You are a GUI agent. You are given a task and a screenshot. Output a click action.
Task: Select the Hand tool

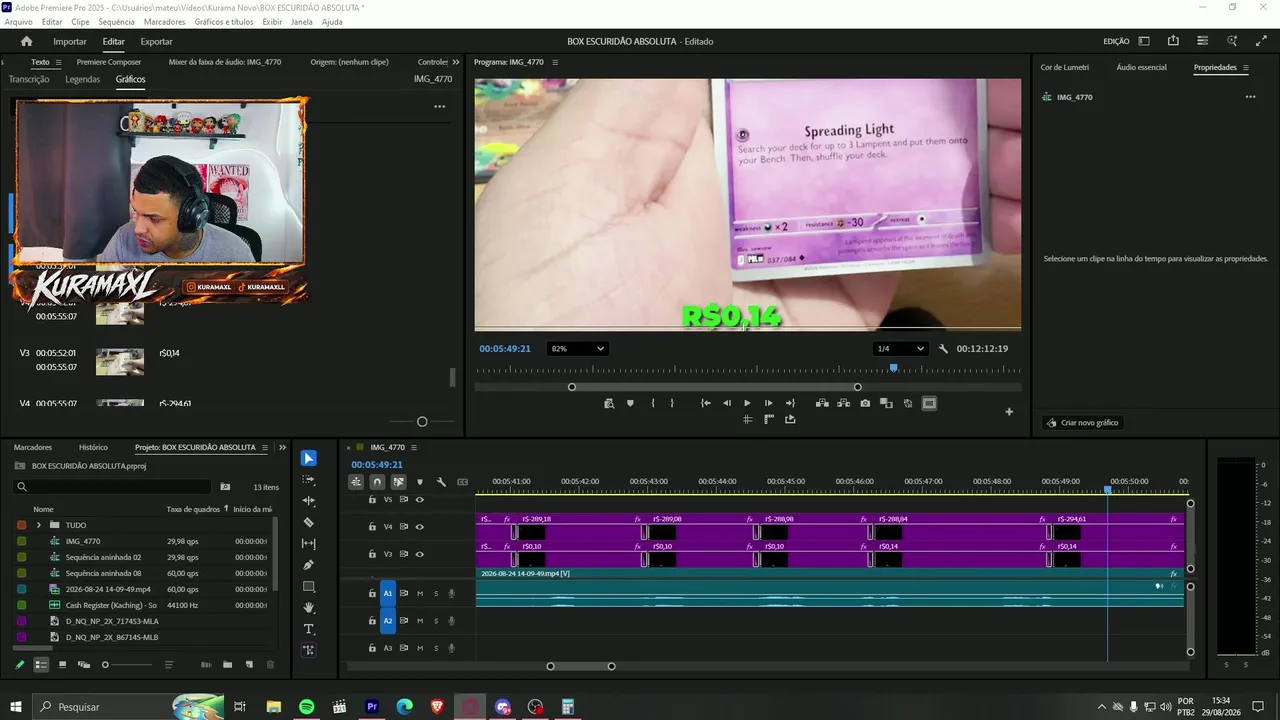click(x=309, y=608)
